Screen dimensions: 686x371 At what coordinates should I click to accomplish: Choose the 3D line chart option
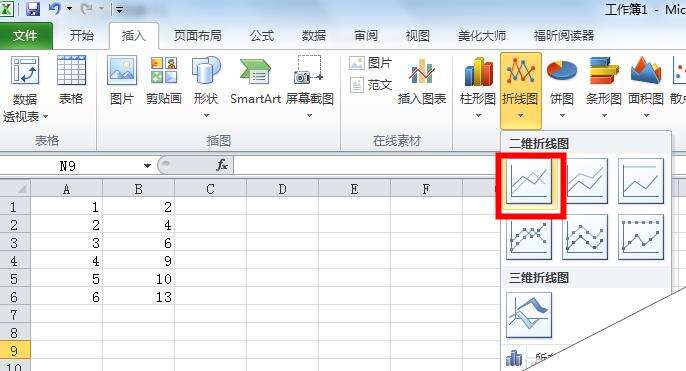click(529, 315)
